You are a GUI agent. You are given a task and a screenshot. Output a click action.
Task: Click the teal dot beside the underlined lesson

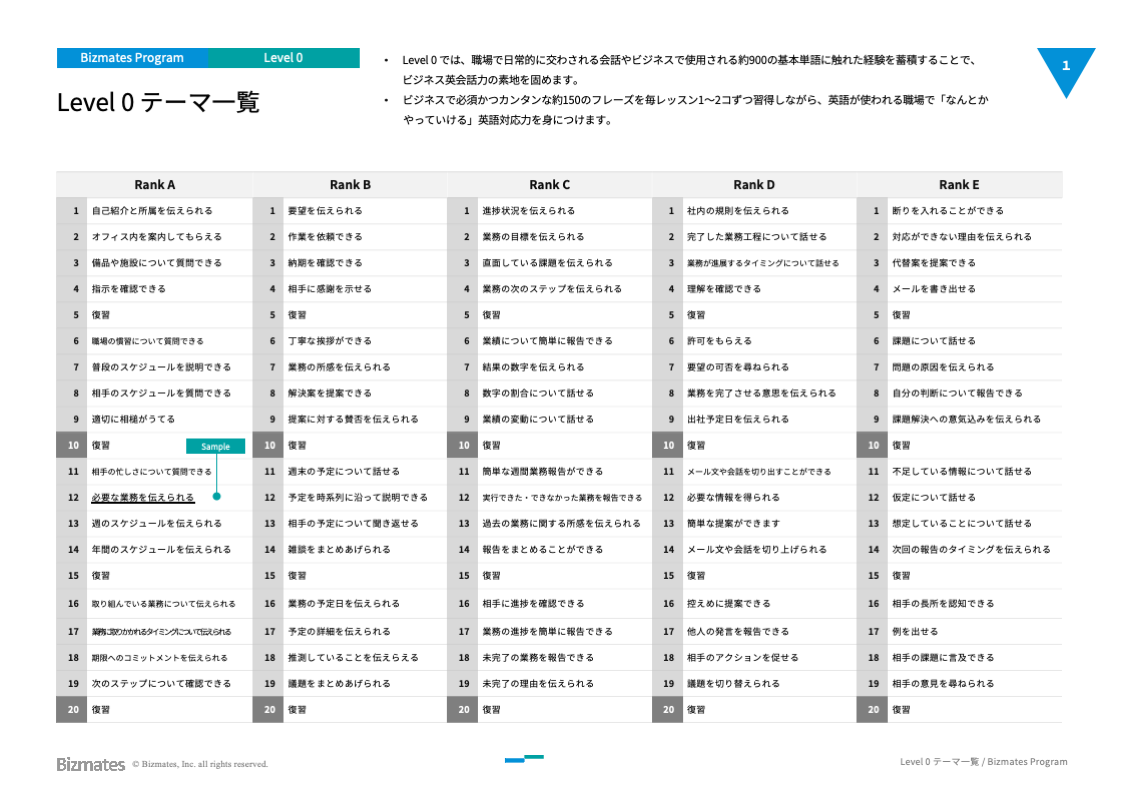[x=216, y=496]
